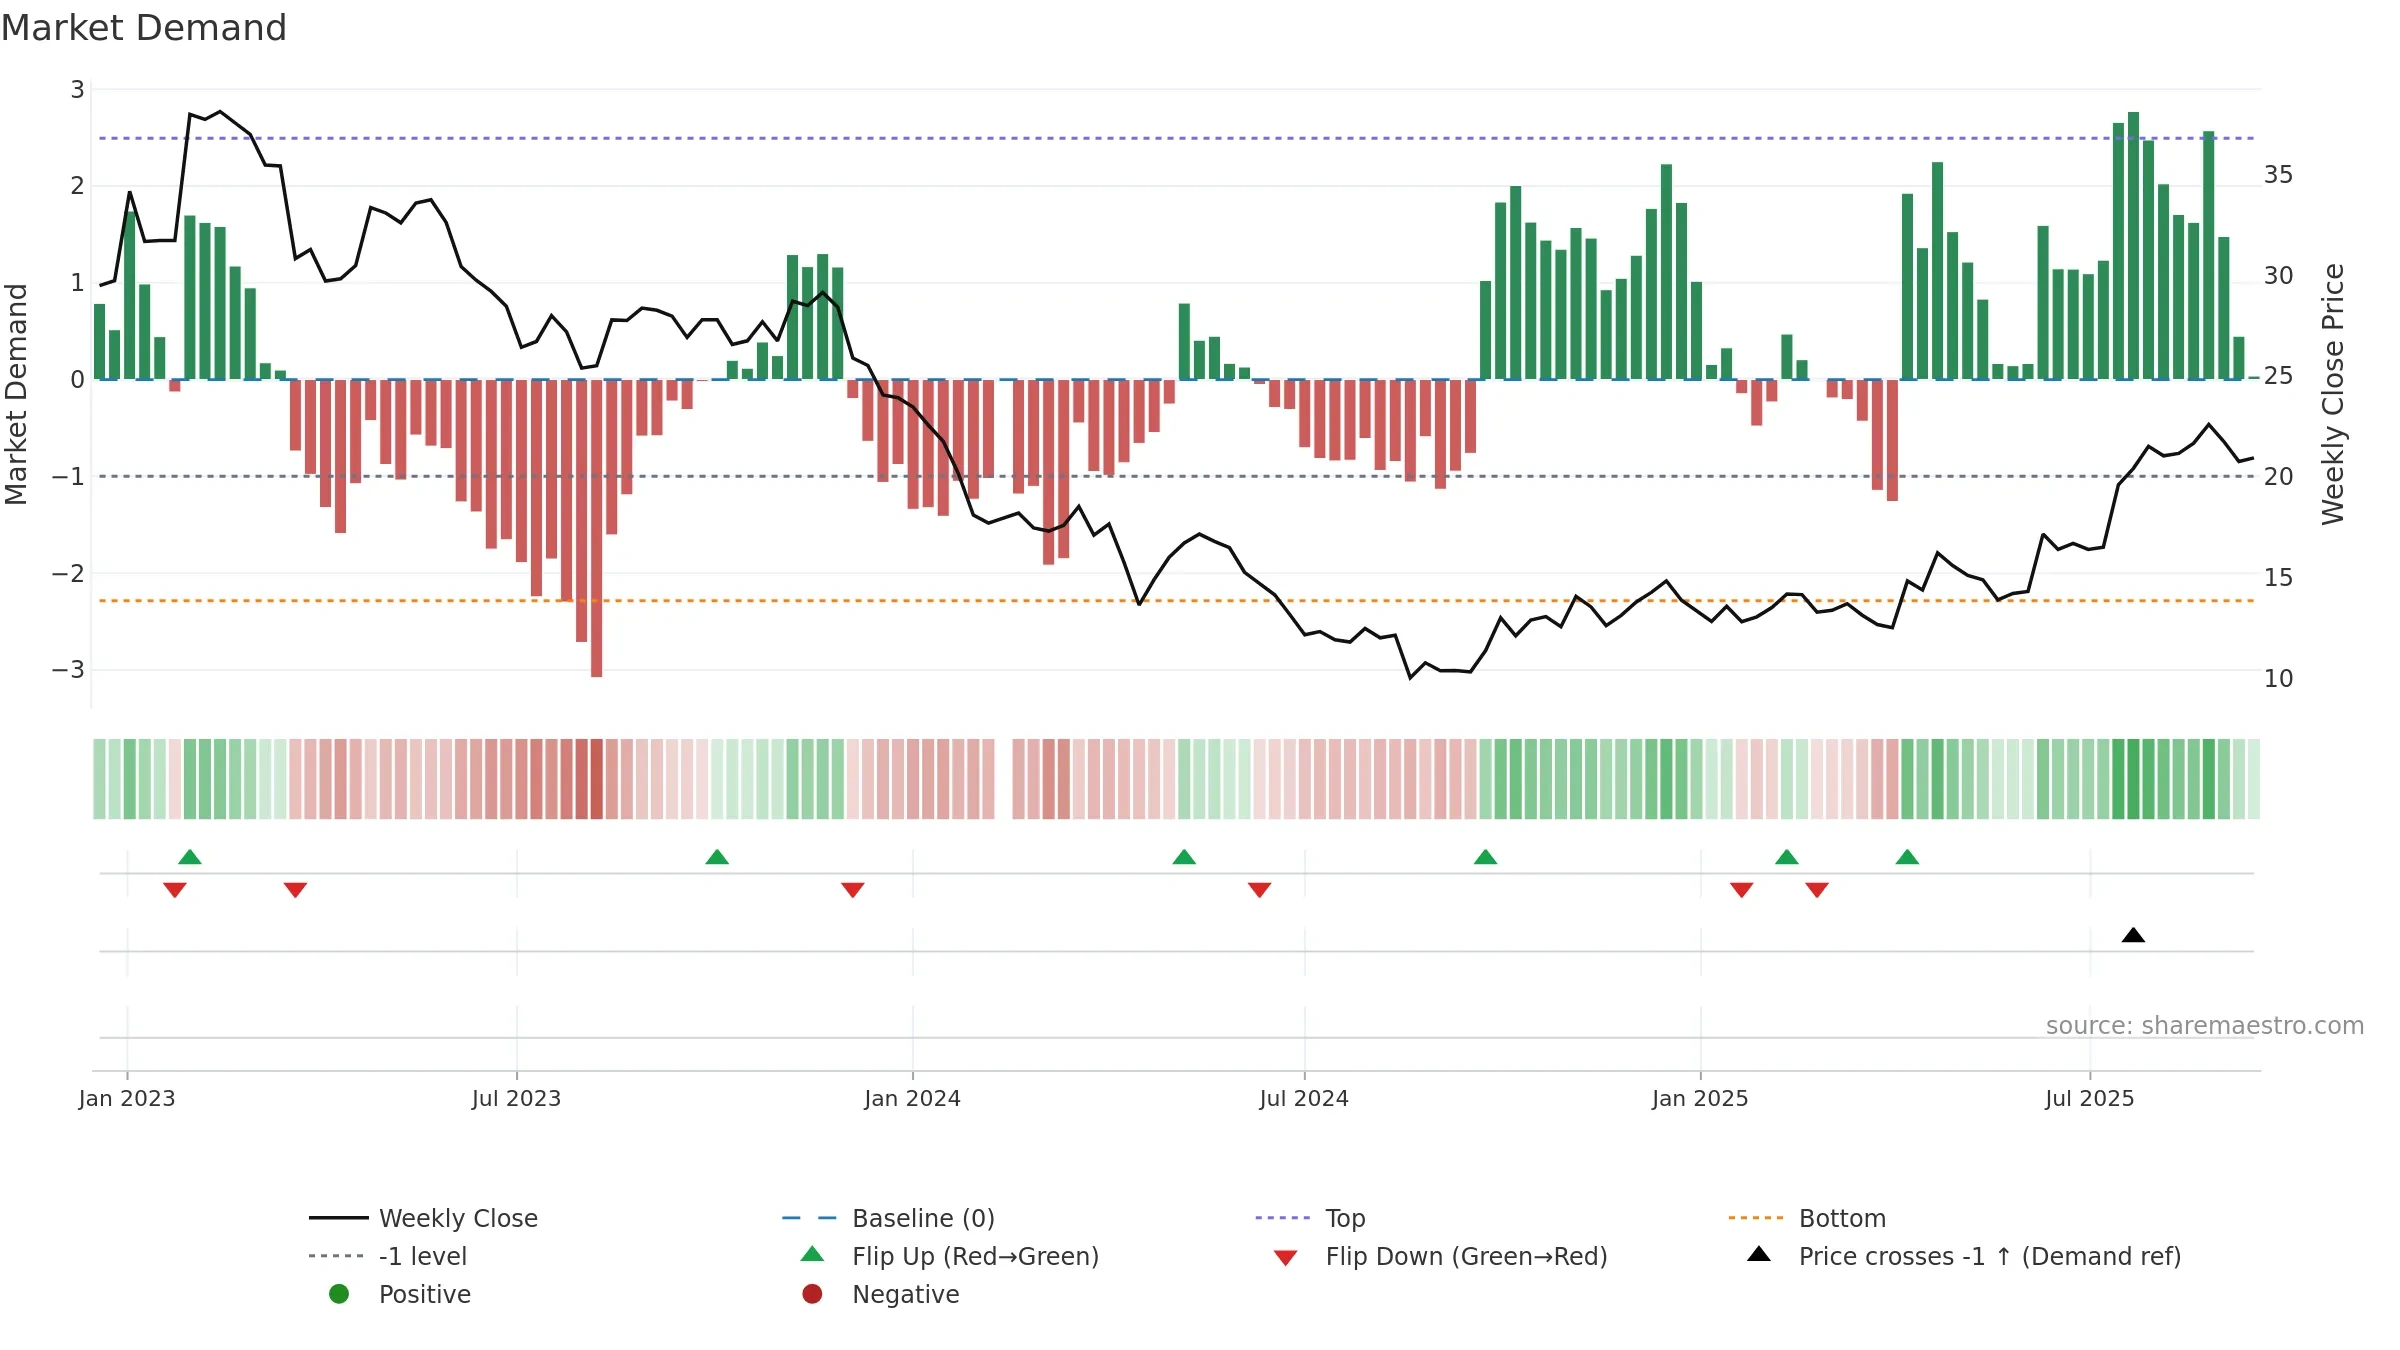
Task: Click the green Positive legend dot
Action: click(x=339, y=1294)
